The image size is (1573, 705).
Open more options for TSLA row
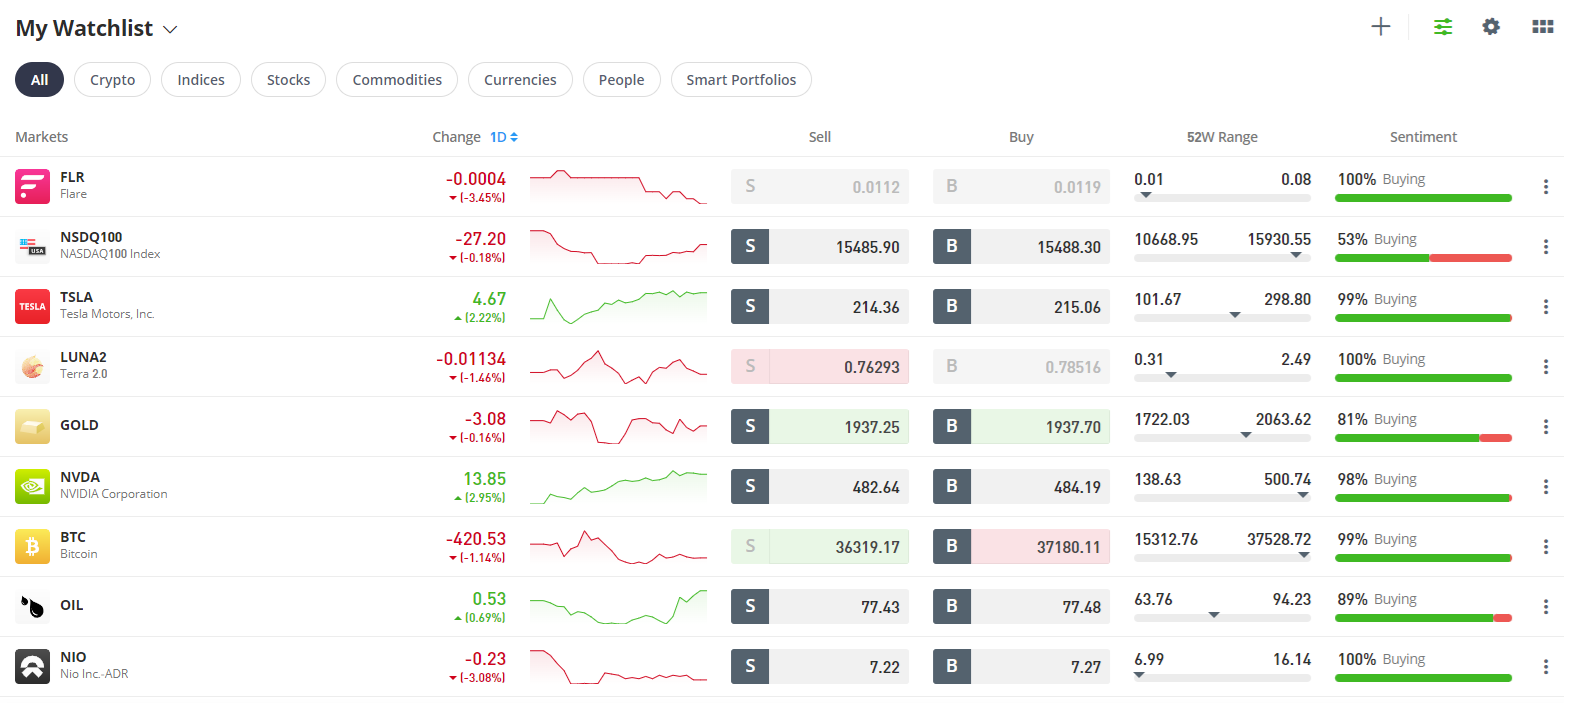click(1545, 307)
